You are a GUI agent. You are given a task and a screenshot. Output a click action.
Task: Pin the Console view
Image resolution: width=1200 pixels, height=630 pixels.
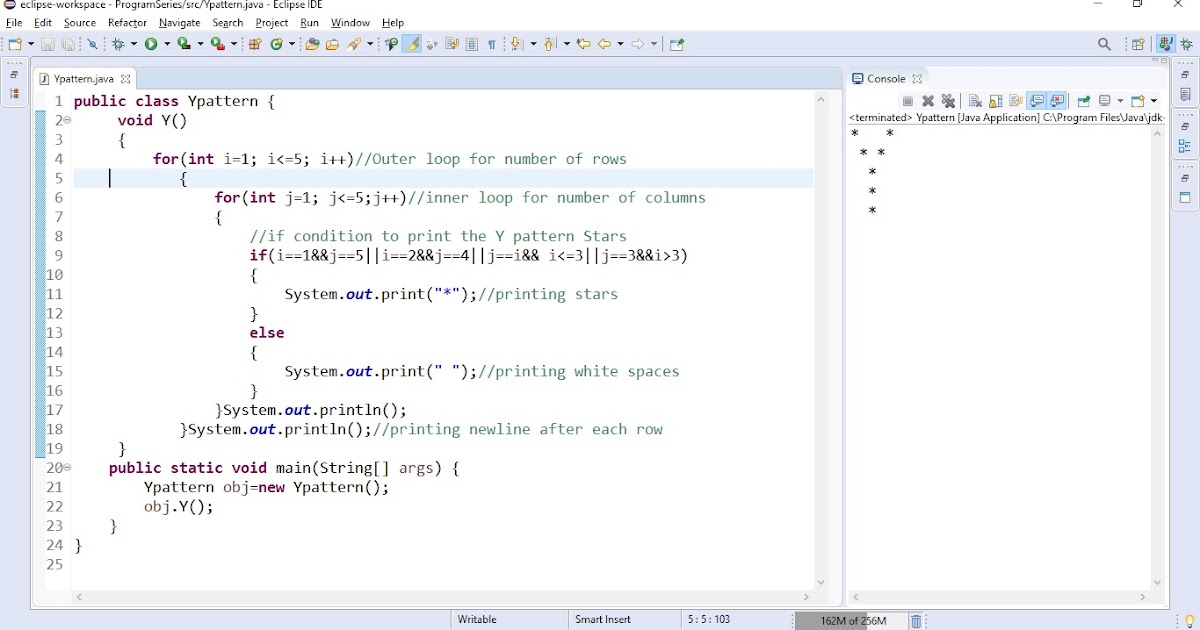(1082, 100)
